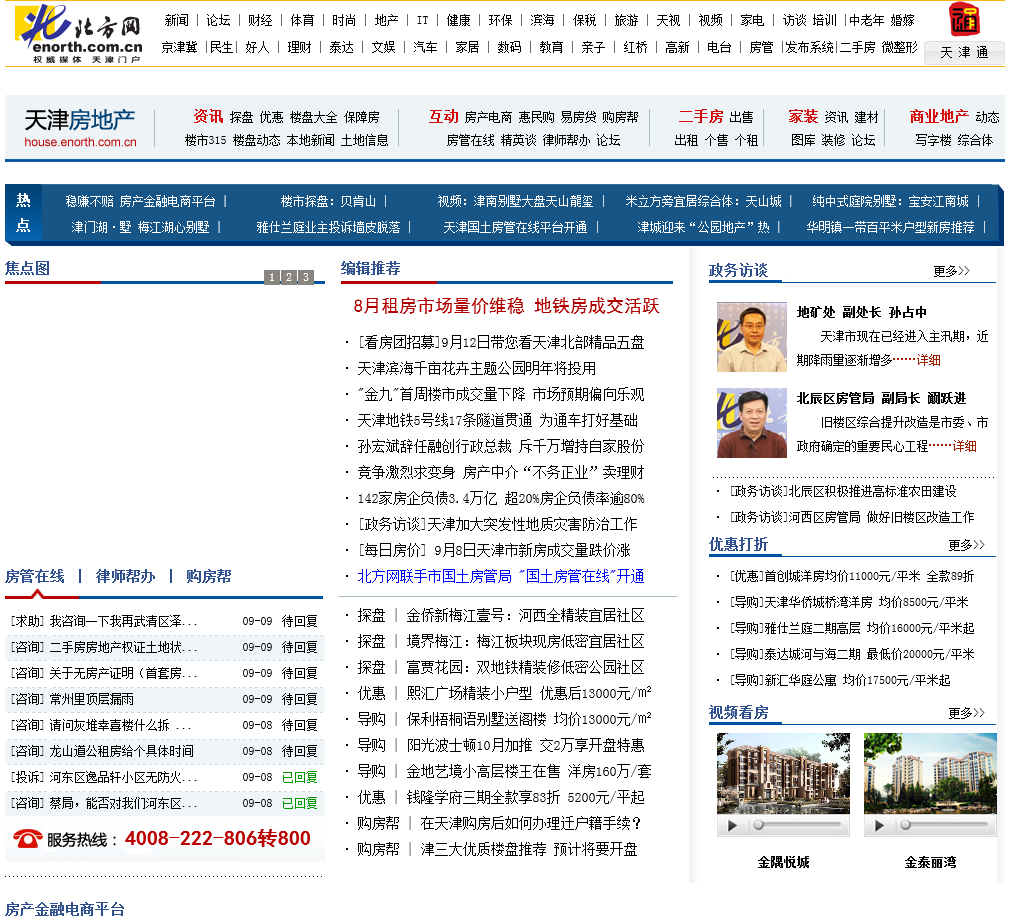Viewport: 1010px width, 918px height.
Task: Open 泰达城河与海二期 guide item
Action: point(852,654)
